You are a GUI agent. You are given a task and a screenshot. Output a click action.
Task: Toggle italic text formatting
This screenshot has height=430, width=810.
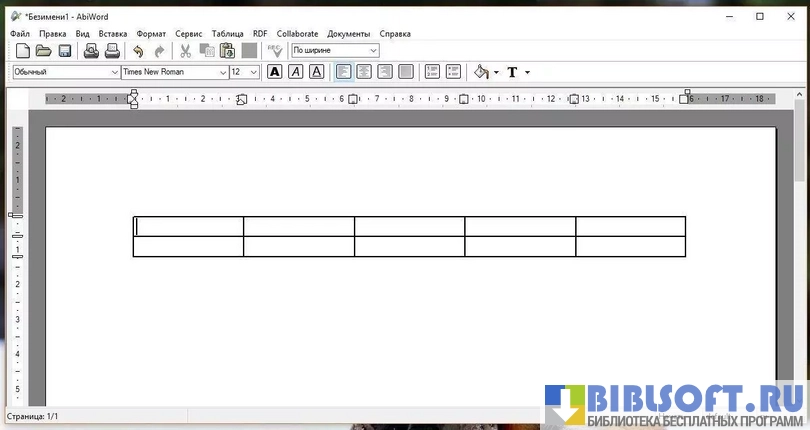[295, 72]
